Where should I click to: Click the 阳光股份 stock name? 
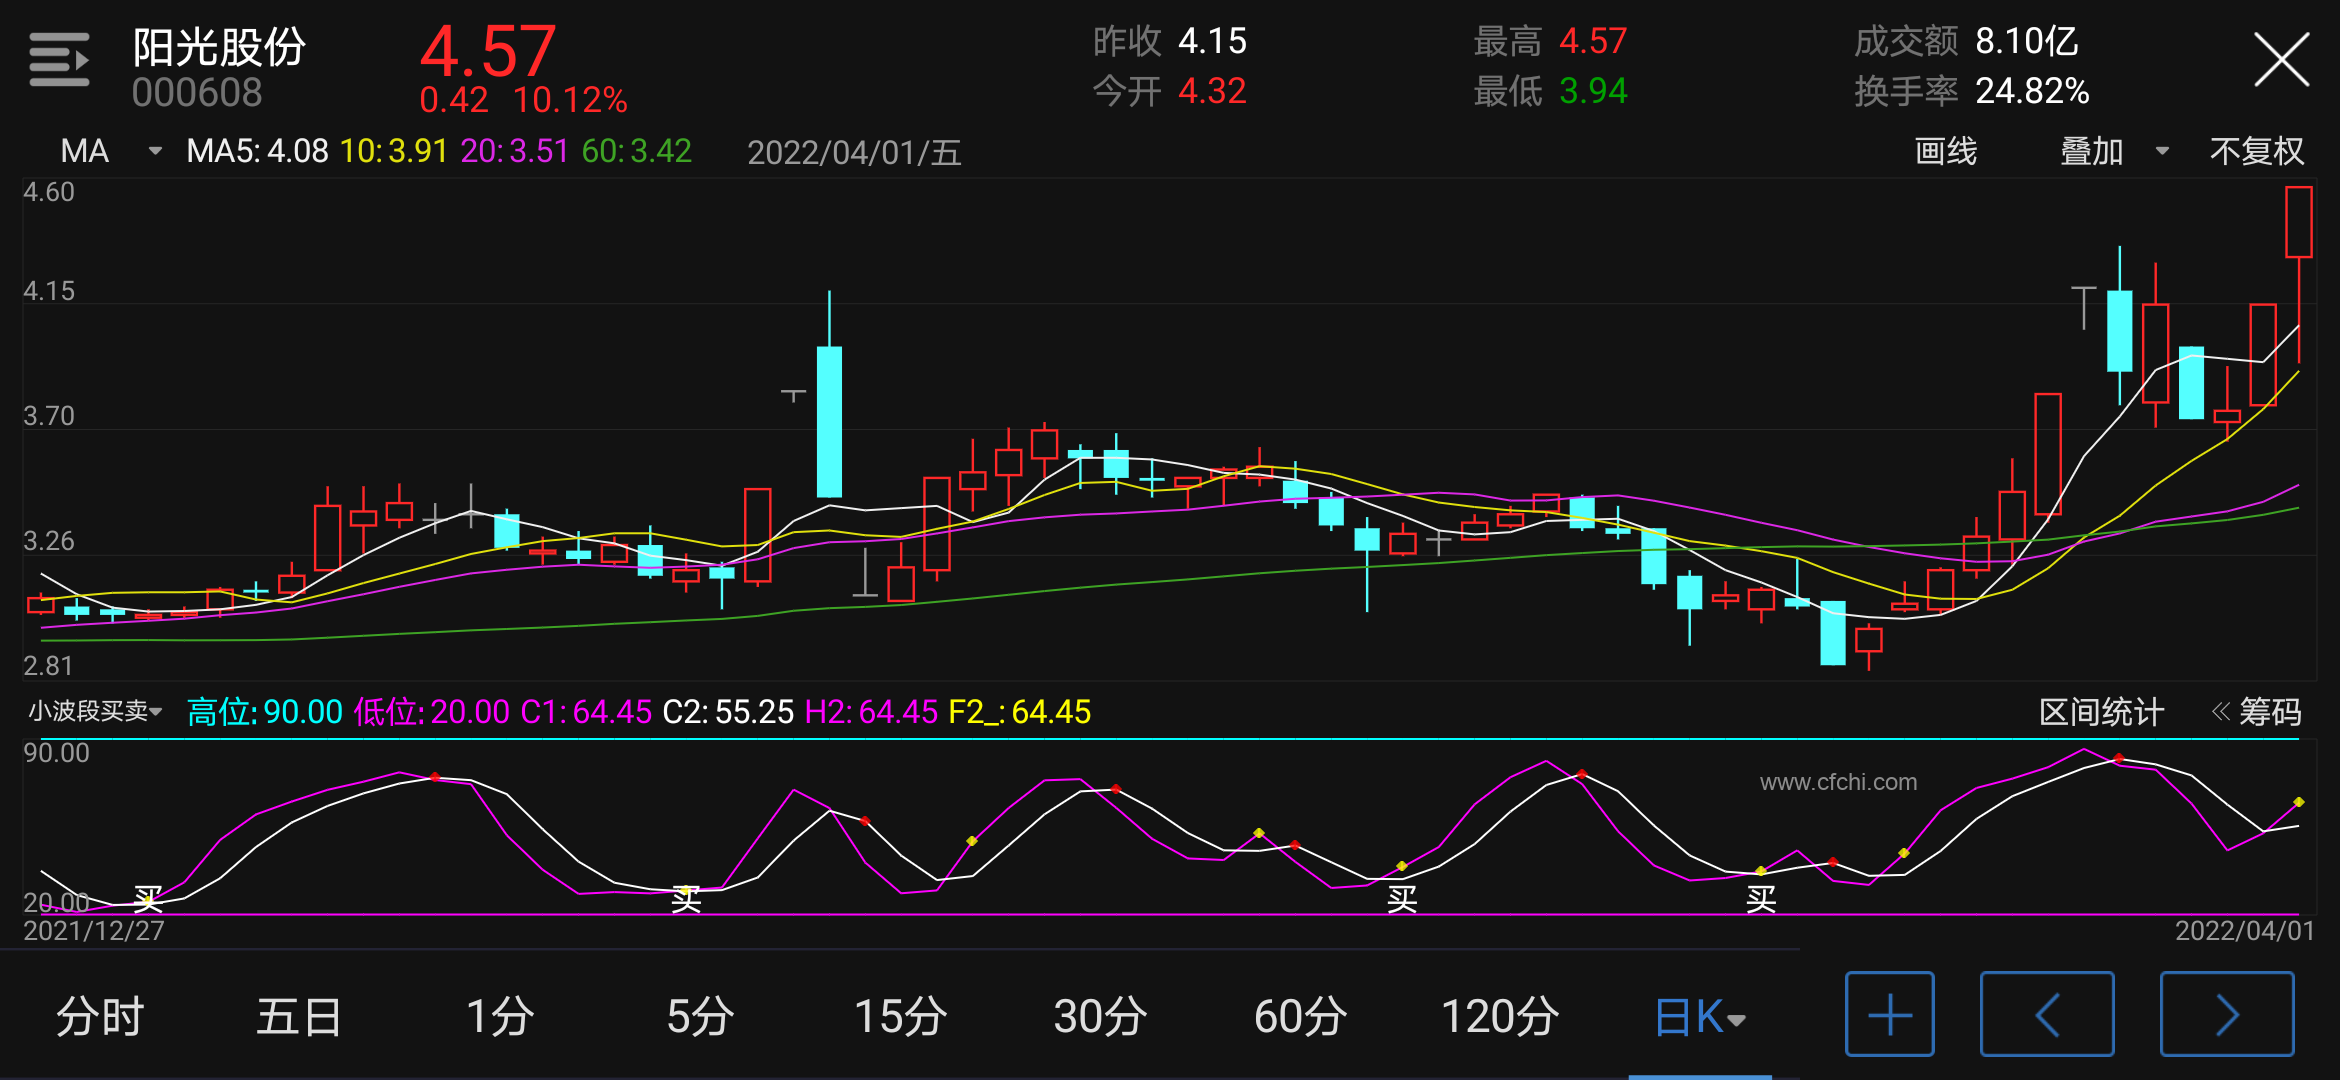coord(218,47)
